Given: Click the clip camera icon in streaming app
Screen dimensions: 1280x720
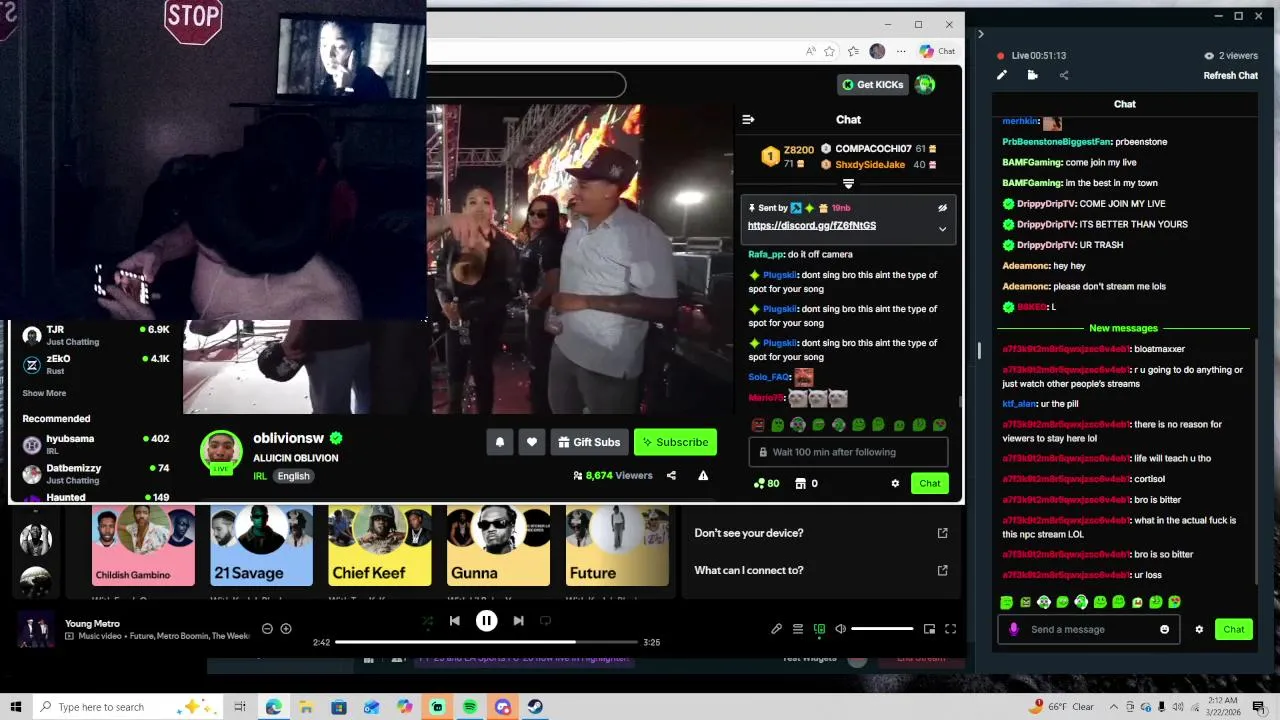Looking at the screenshot, I should [1032, 75].
